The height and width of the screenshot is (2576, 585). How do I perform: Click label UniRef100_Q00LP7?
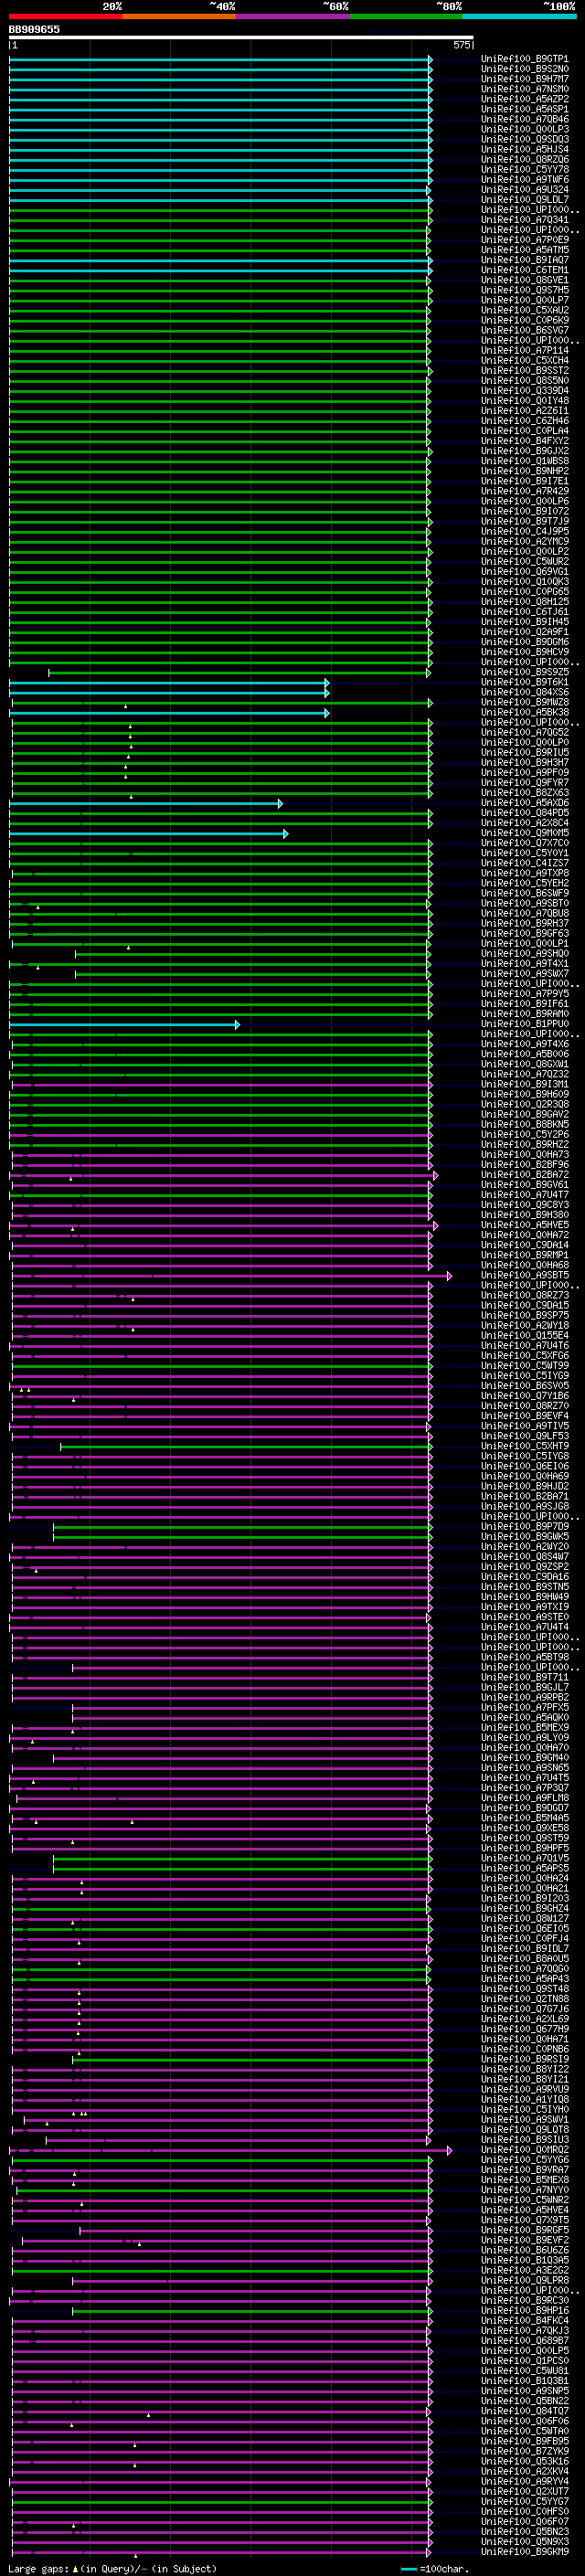(x=525, y=300)
